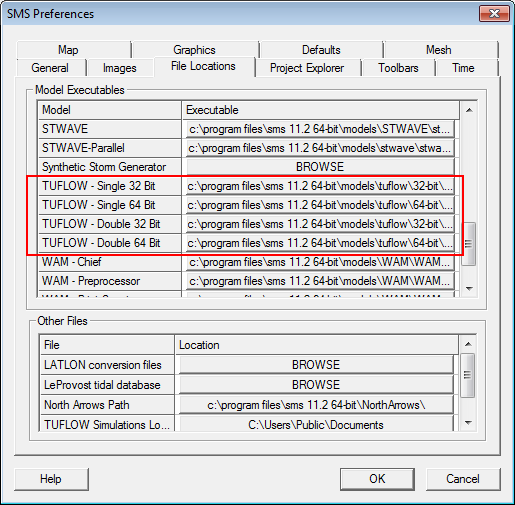Select the Toolbars tab
The image size is (515, 505).
pos(398,68)
